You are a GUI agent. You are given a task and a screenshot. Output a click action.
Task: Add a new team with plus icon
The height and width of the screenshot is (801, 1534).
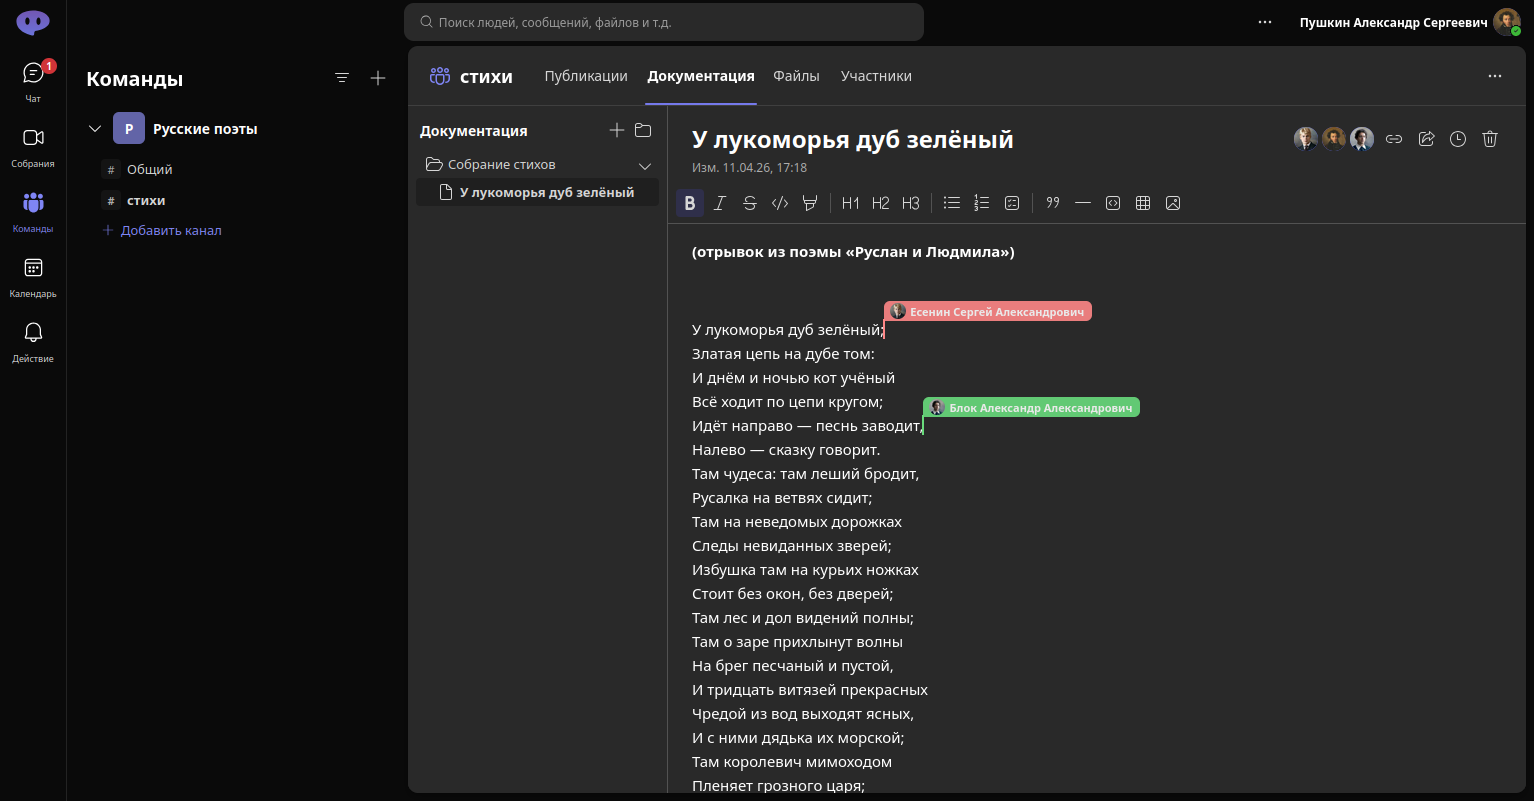(378, 78)
